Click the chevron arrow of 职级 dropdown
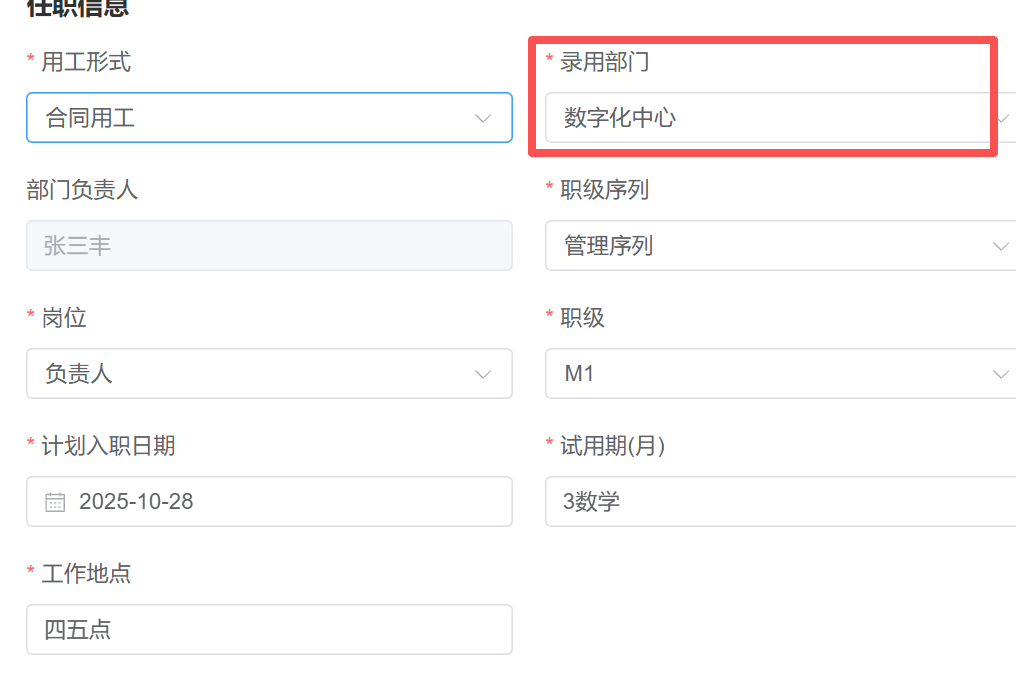This screenshot has height=680, width=1016. click(x=1000, y=374)
